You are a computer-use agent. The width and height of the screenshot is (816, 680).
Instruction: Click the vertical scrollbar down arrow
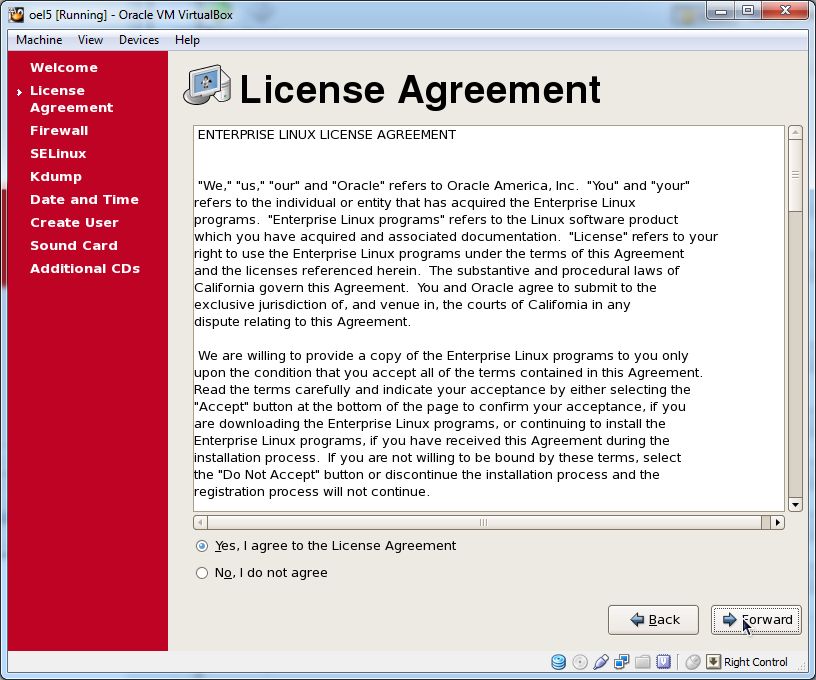795,505
